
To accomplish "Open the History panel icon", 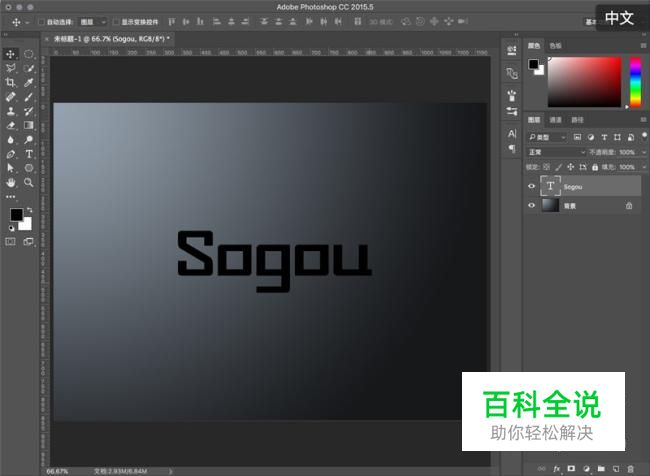I will pos(512,50).
